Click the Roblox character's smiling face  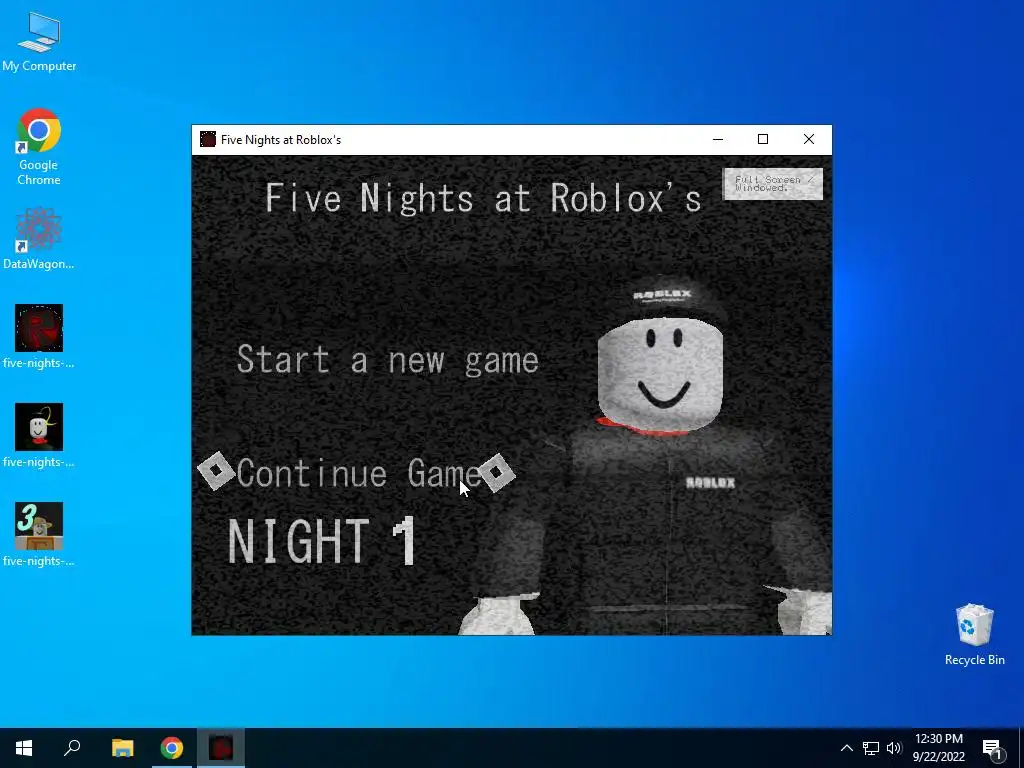tap(661, 374)
